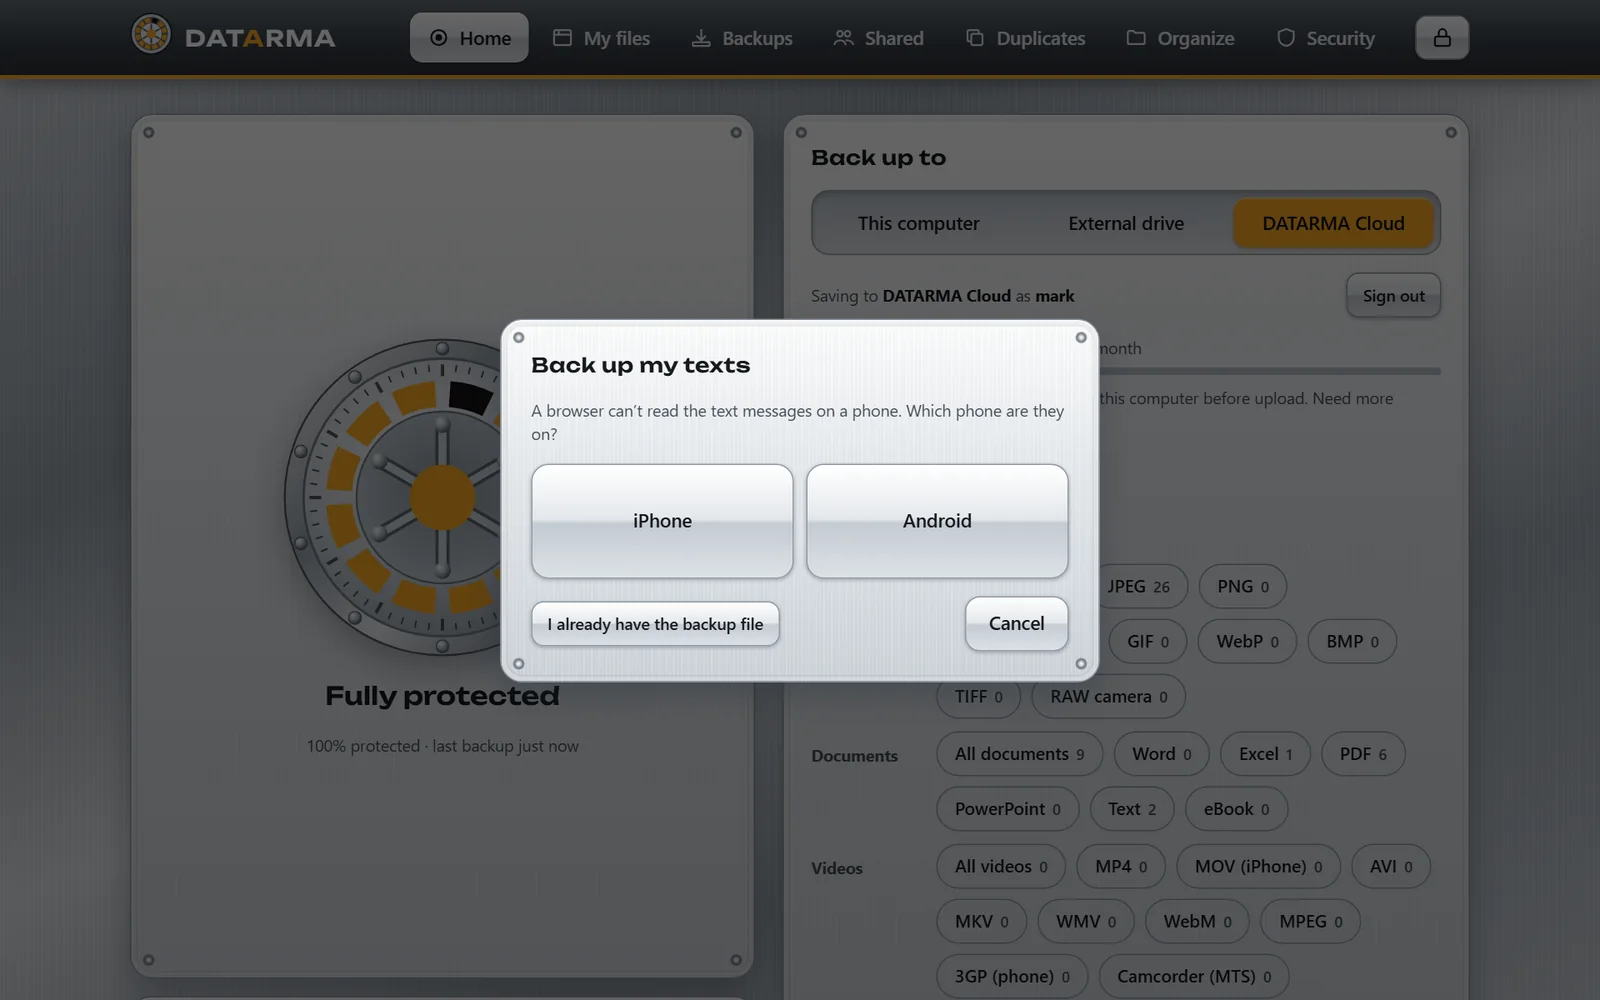Image resolution: width=1600 pixels, height=1000 pixels.
Task: Select DATARMA Cloud as backup destination
Action: click(x=1333, y=223)
